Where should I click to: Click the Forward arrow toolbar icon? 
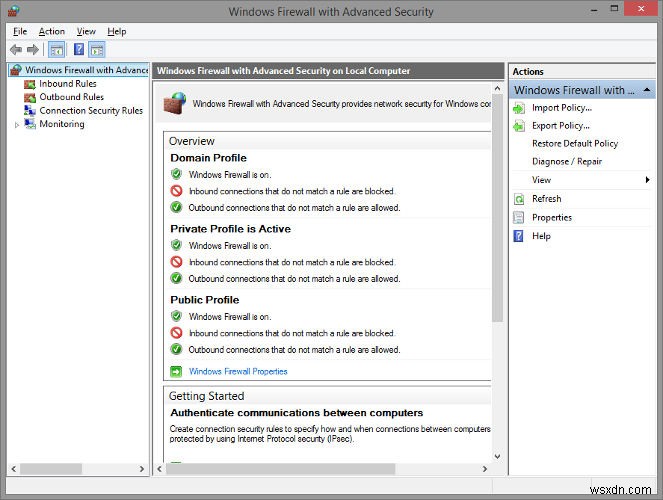[x=33, y=50]
